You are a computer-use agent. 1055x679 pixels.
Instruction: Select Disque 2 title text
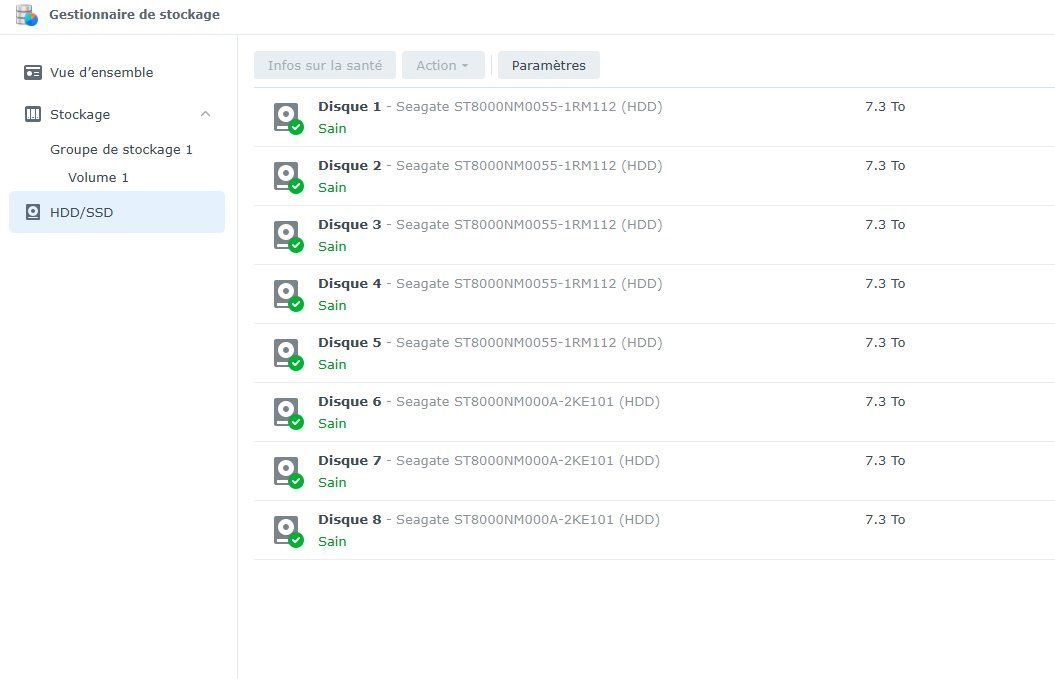(x=350, y=166)
